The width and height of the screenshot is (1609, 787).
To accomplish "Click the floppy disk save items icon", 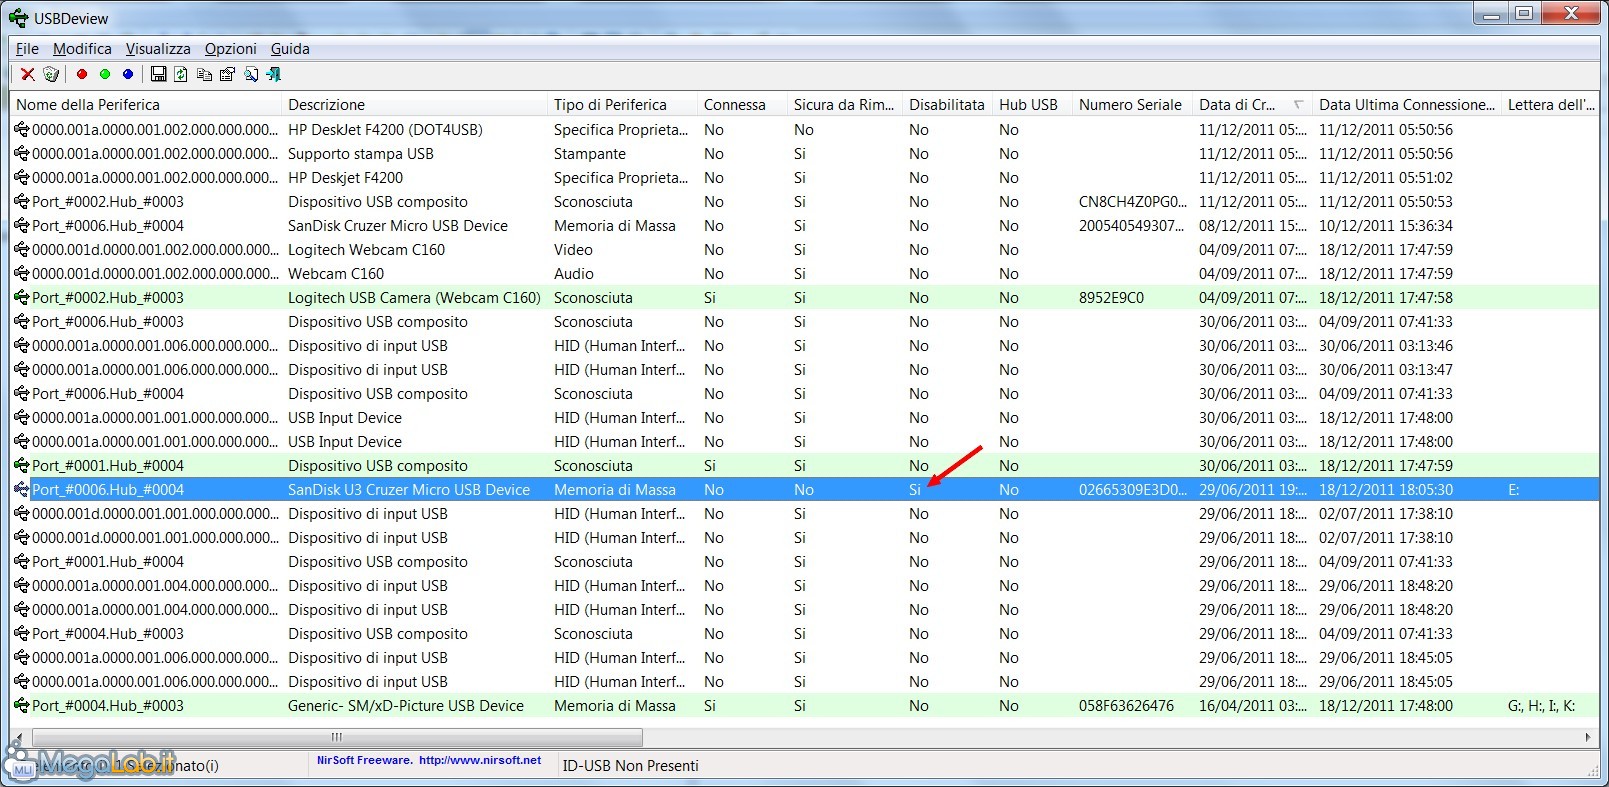I will (158, 74).
